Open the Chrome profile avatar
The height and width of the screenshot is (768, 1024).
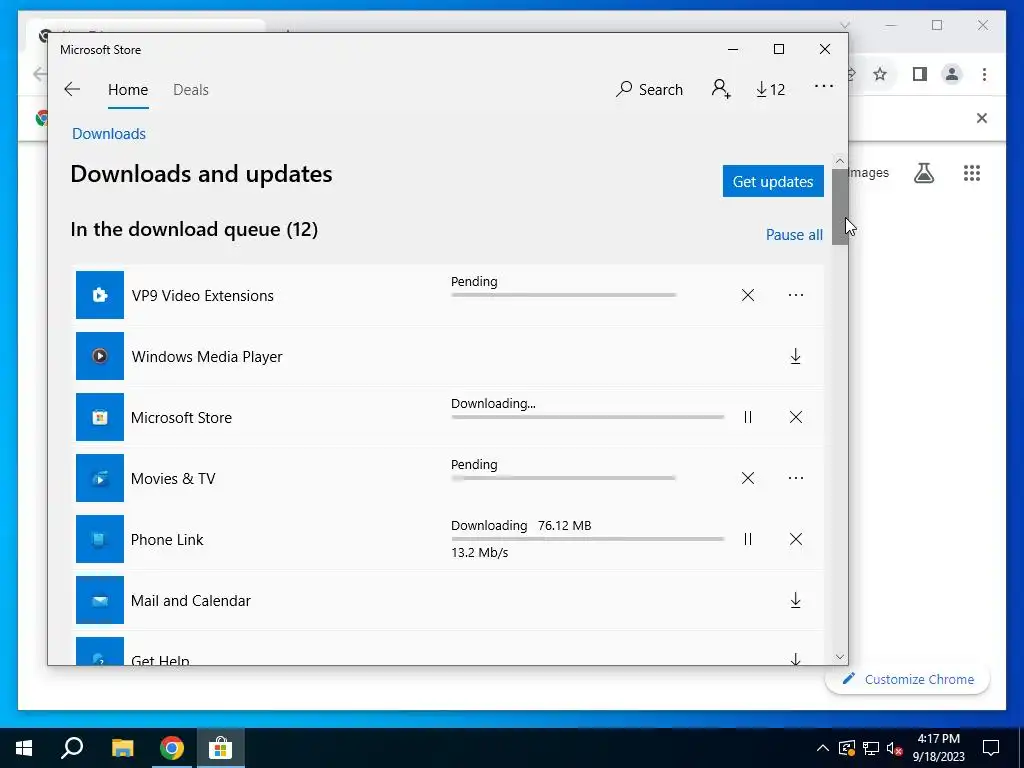tap(952, 74)
